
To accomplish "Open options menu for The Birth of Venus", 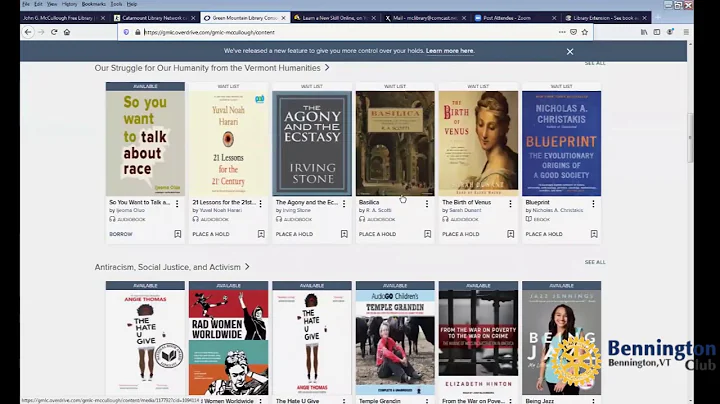I will coord(510,203).
